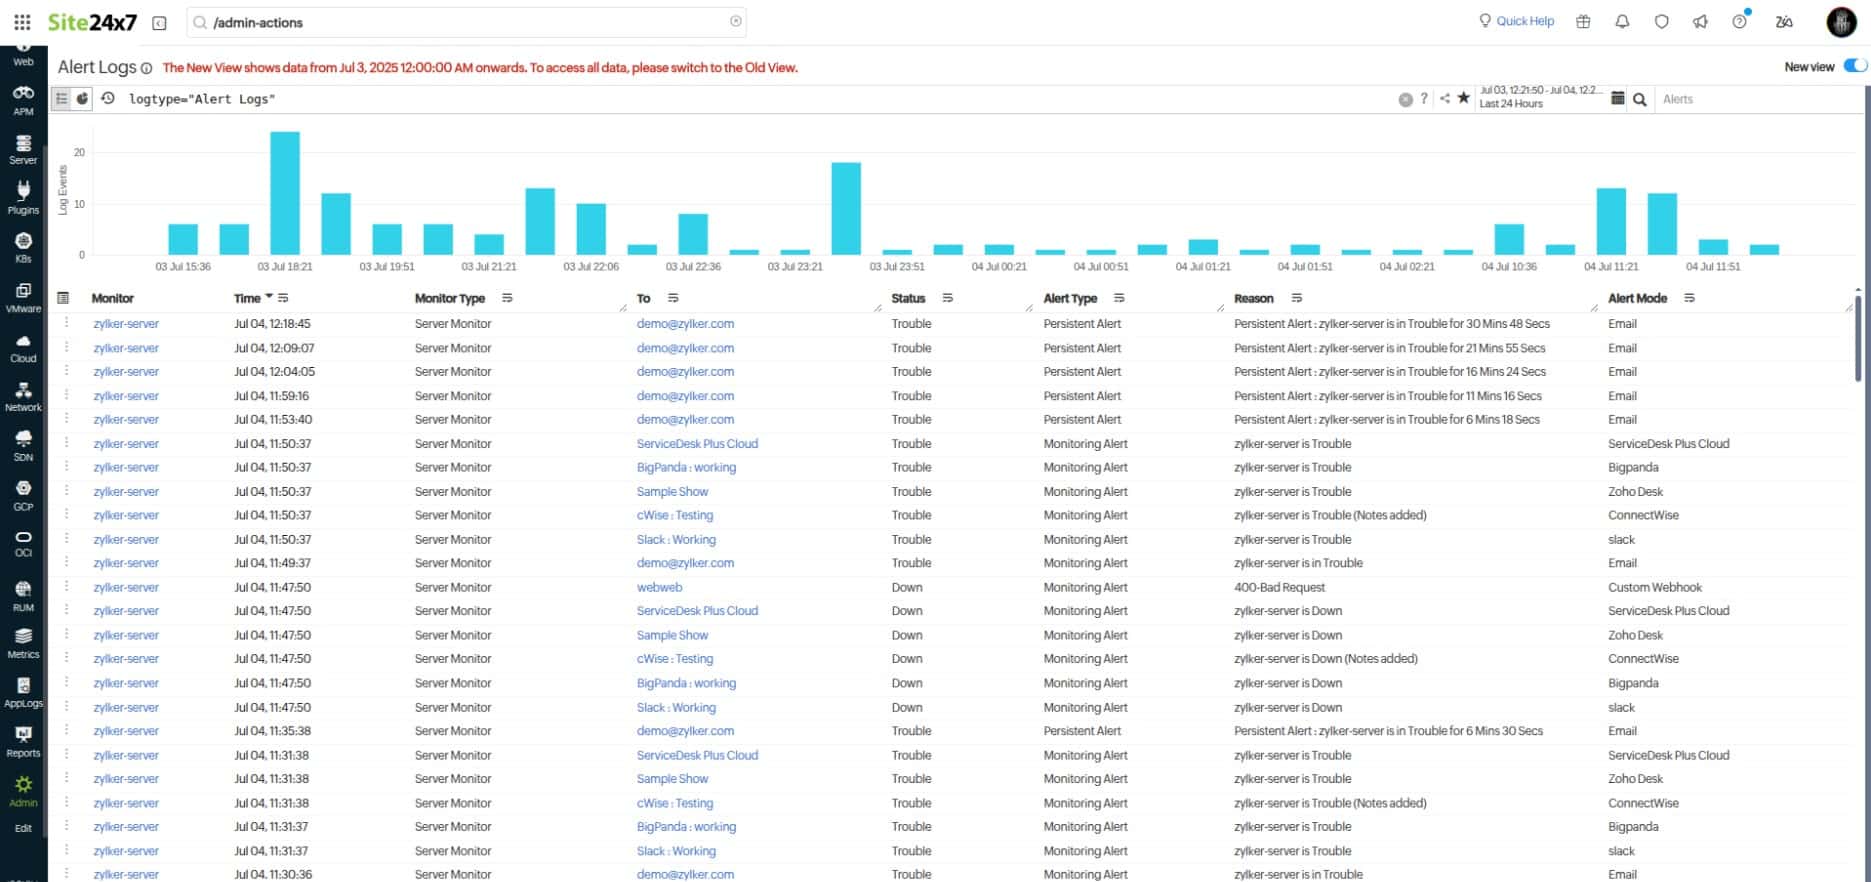Viewport: 1871px width, 882px height.
Task: Open the announcements megaphone icon
Action: coord(1700,21)
